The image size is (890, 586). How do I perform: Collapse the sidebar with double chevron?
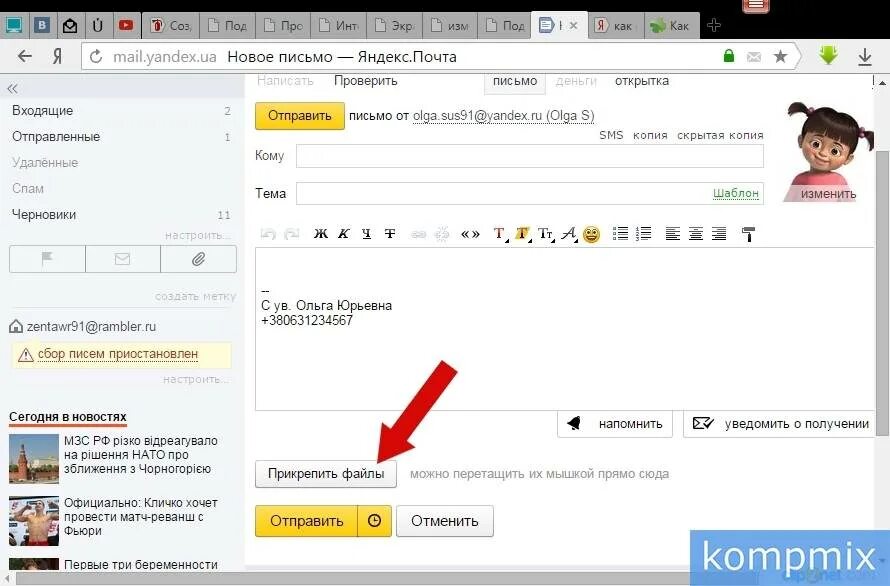[x=12, y=89]
